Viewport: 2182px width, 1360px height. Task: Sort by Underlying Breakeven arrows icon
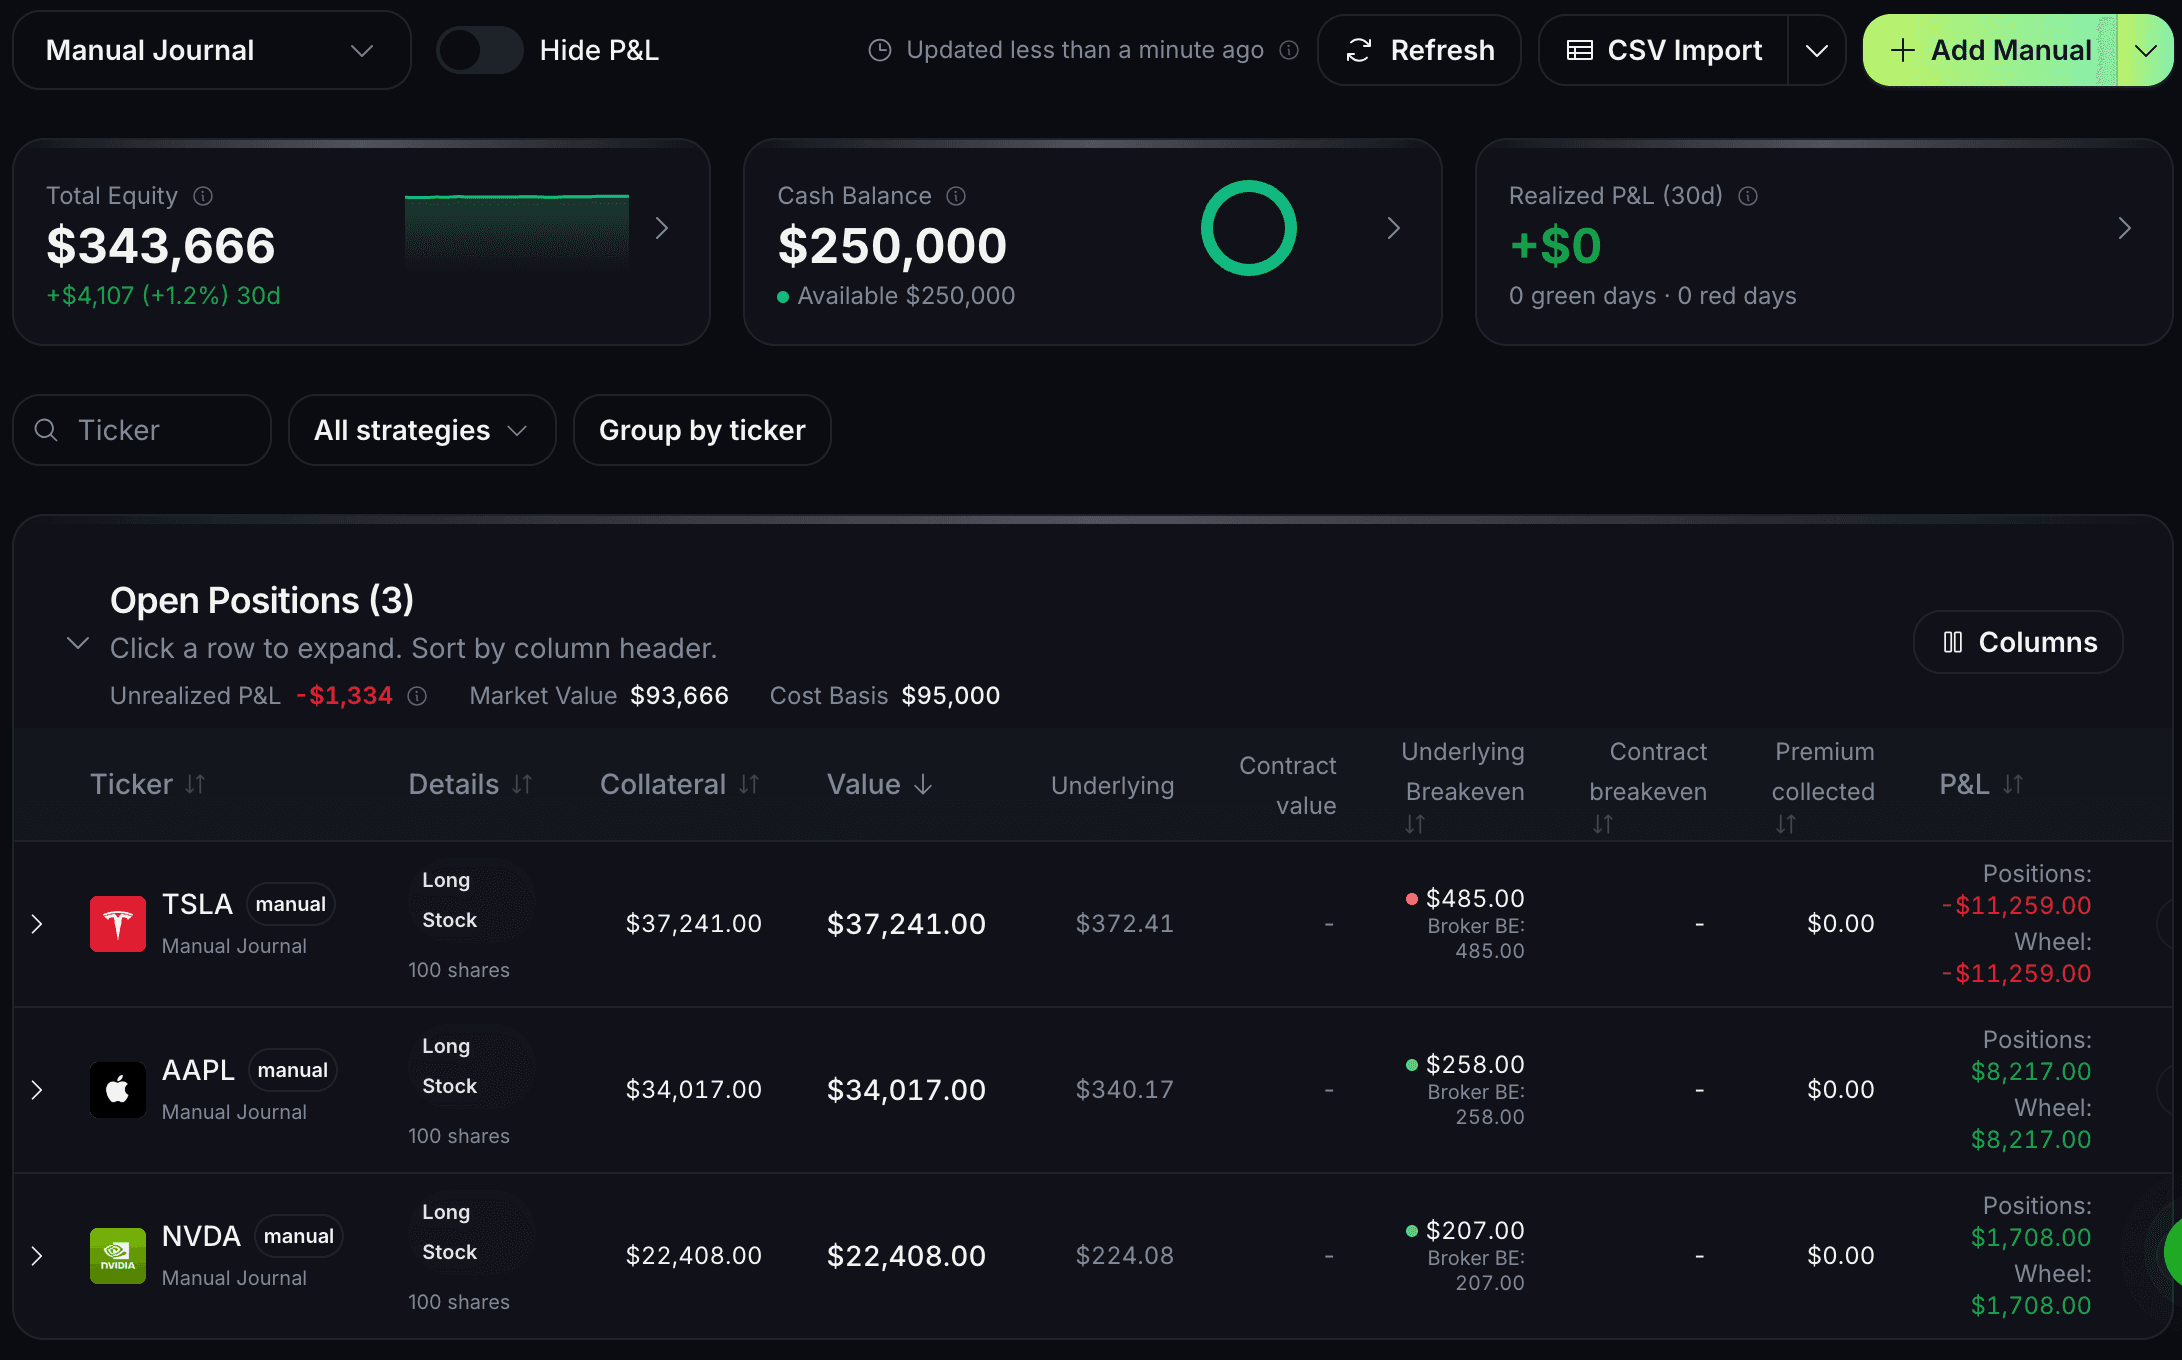(1415, 824)
